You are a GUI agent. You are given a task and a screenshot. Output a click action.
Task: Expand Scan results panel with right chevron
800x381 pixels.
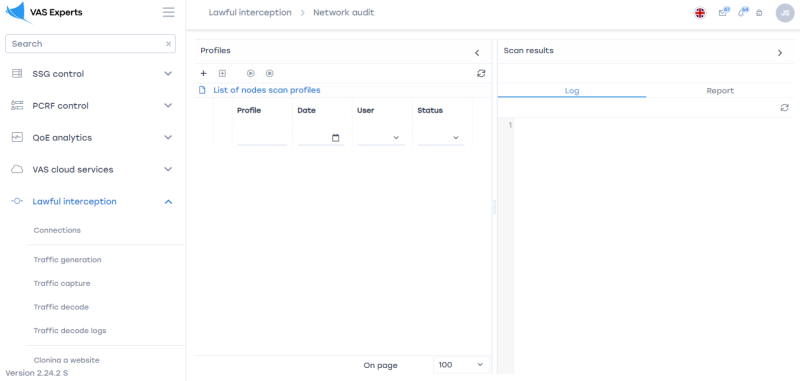pyautogui.click(x=780, y=53)
